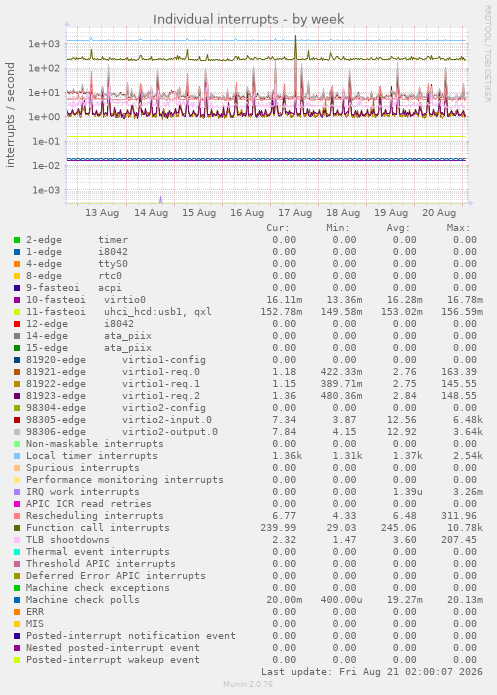Click the olive Function call interrupts swatch

pyautogui.click(x=17, y=528)
